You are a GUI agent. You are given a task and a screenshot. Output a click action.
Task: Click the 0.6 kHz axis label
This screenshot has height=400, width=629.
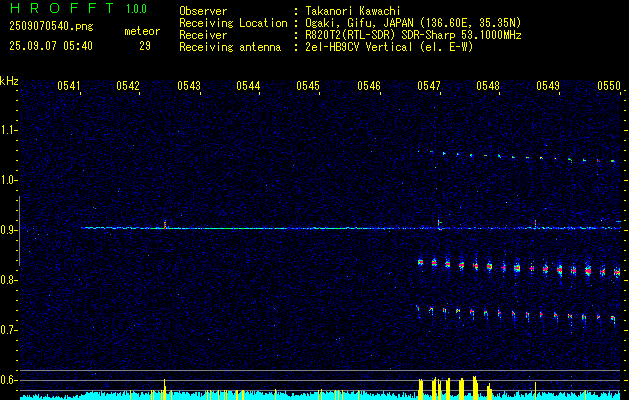[8, 380]
